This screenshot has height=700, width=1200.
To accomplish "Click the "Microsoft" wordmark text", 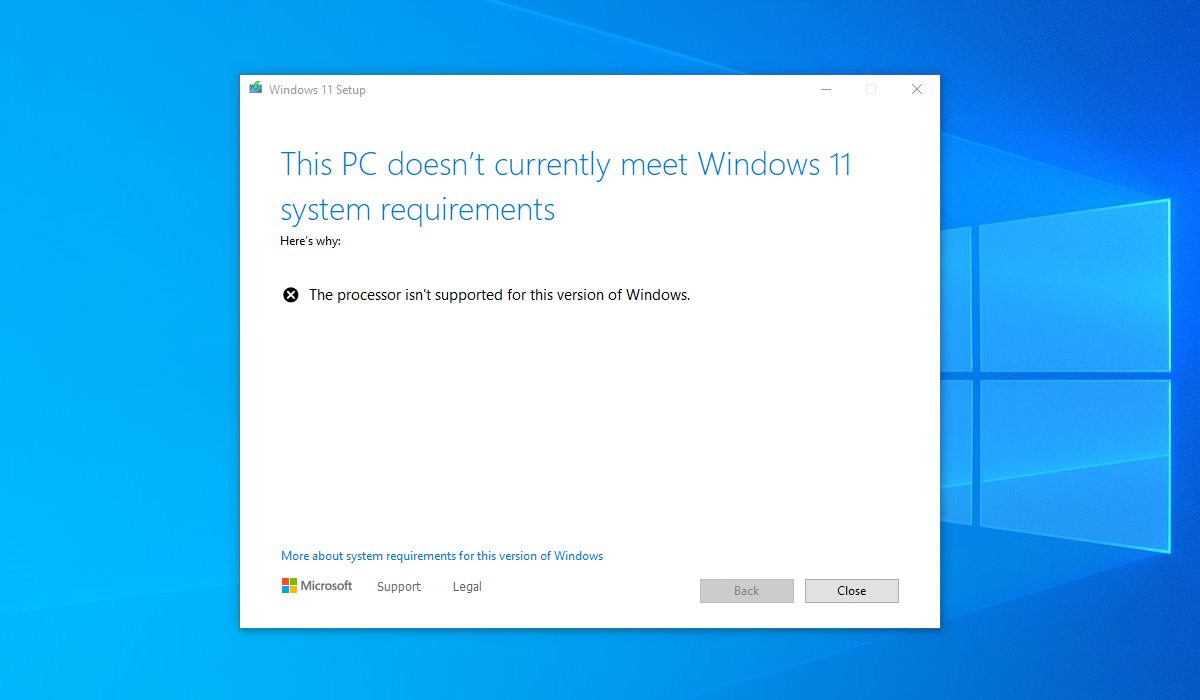I will [326, 586].
